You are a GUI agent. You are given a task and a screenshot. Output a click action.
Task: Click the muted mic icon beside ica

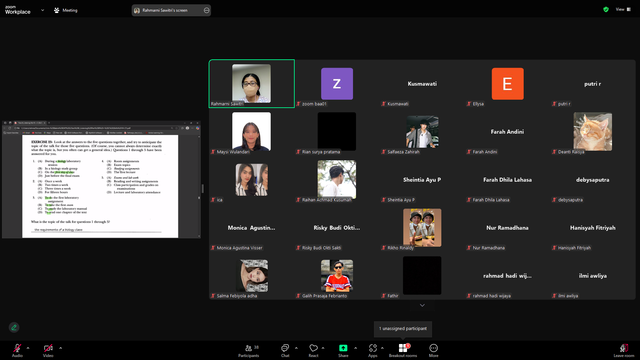tap(213, 200)
